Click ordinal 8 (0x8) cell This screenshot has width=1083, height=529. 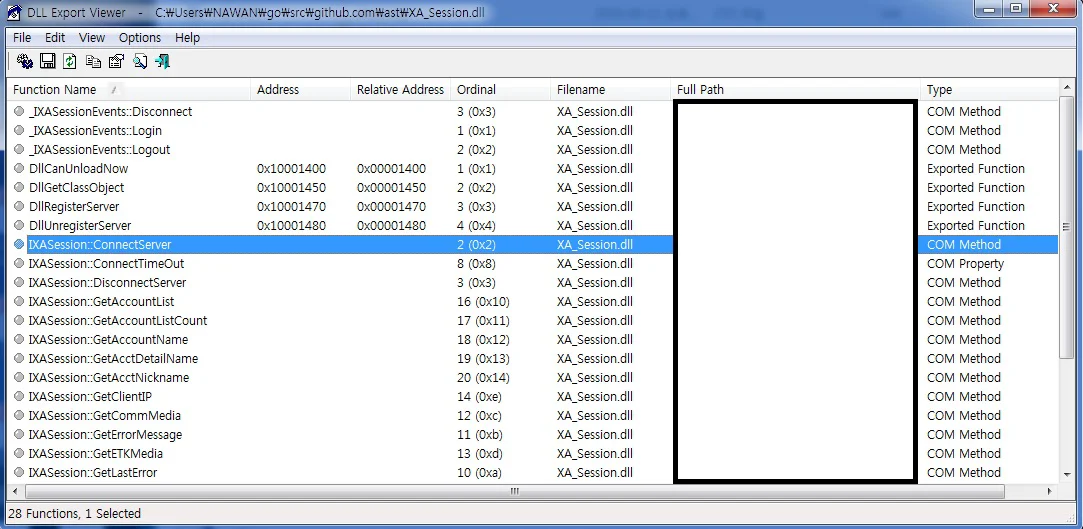[x=476, y=264]
